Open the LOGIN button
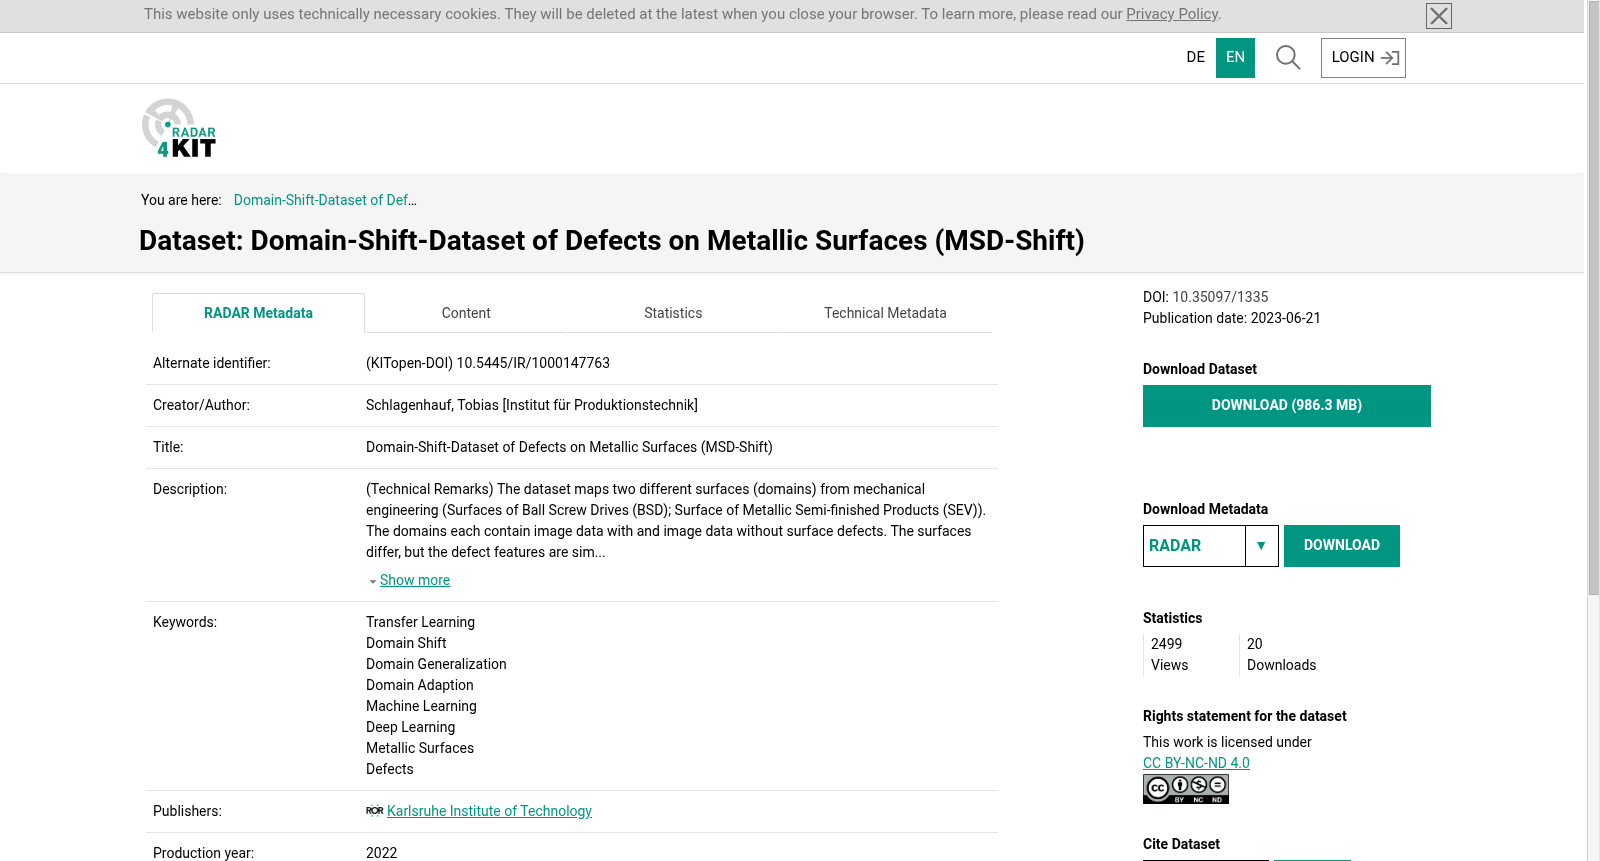 pos(1363,58)
